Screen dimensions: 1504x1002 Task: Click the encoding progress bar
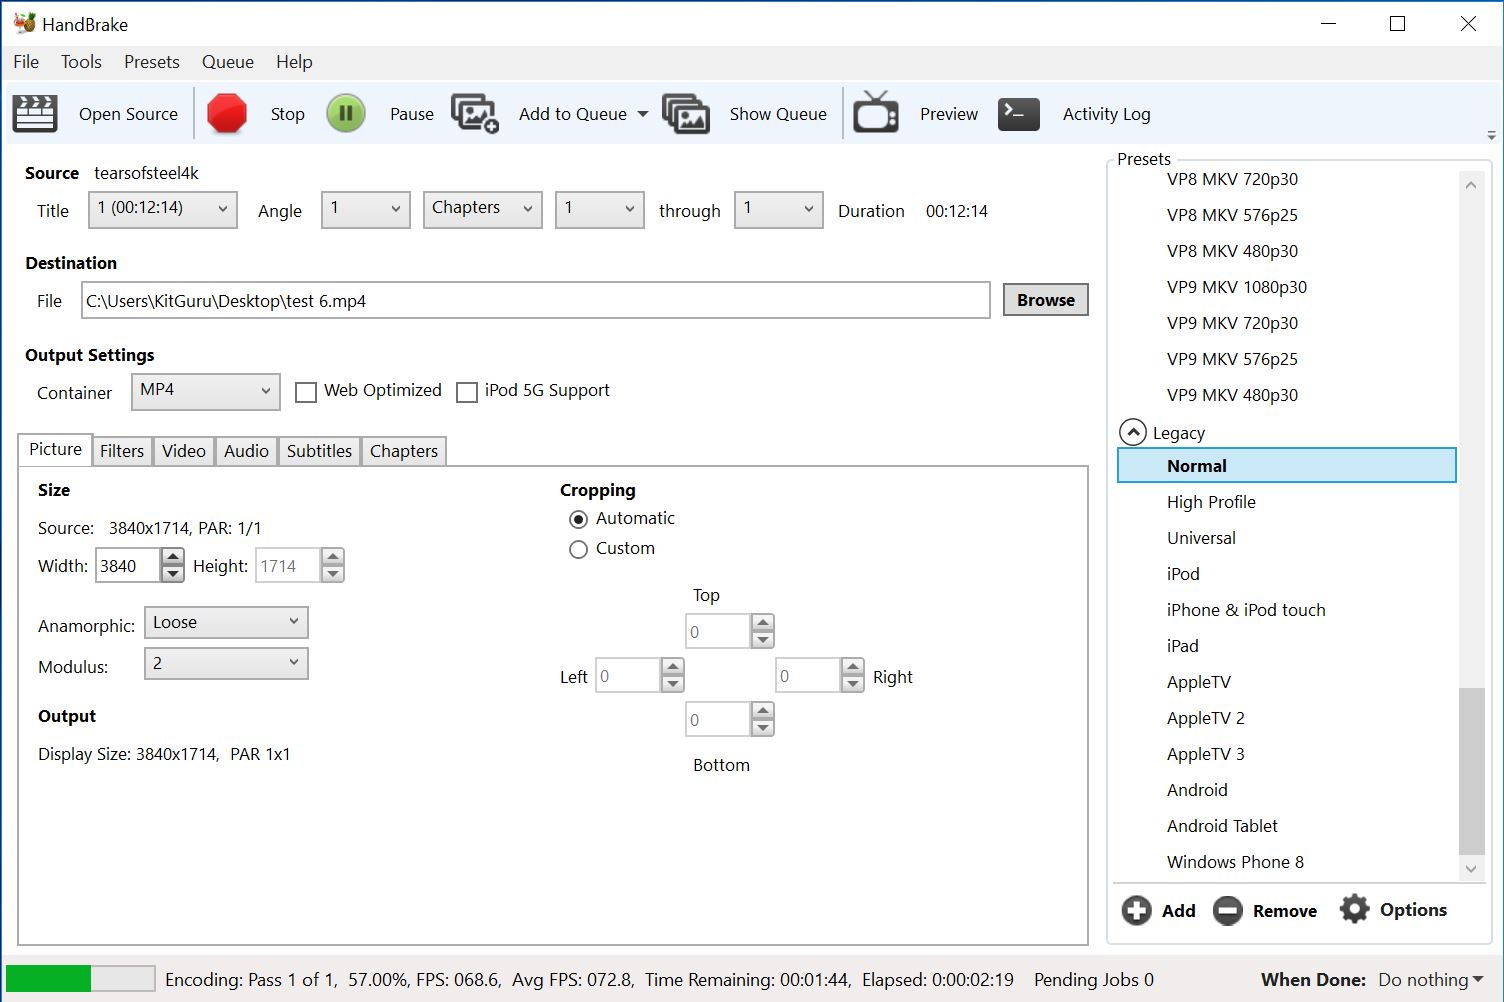pos(80,979)
